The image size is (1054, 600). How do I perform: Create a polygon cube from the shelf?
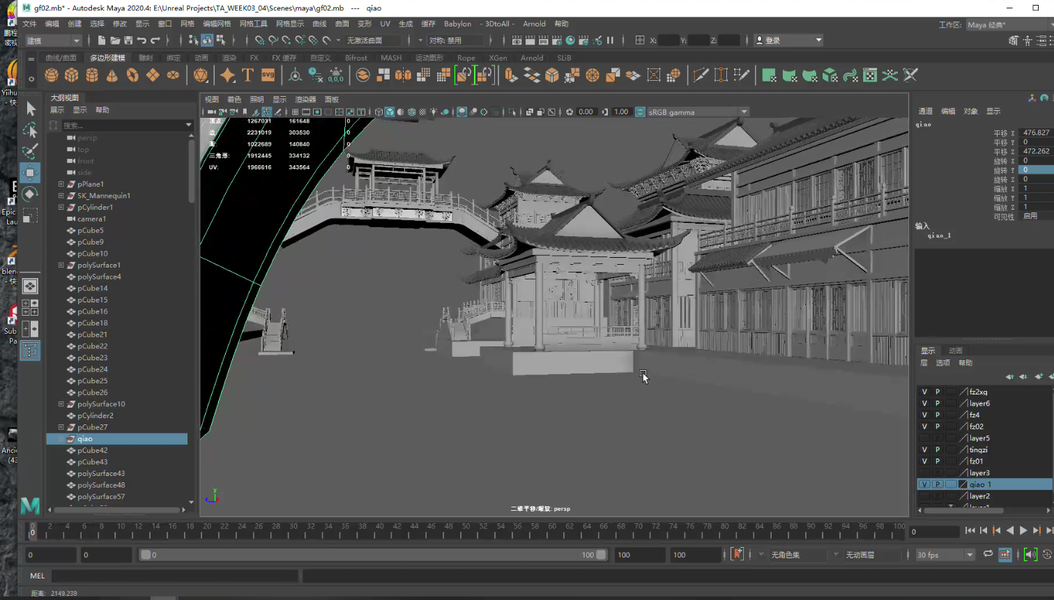click(71, 75)
